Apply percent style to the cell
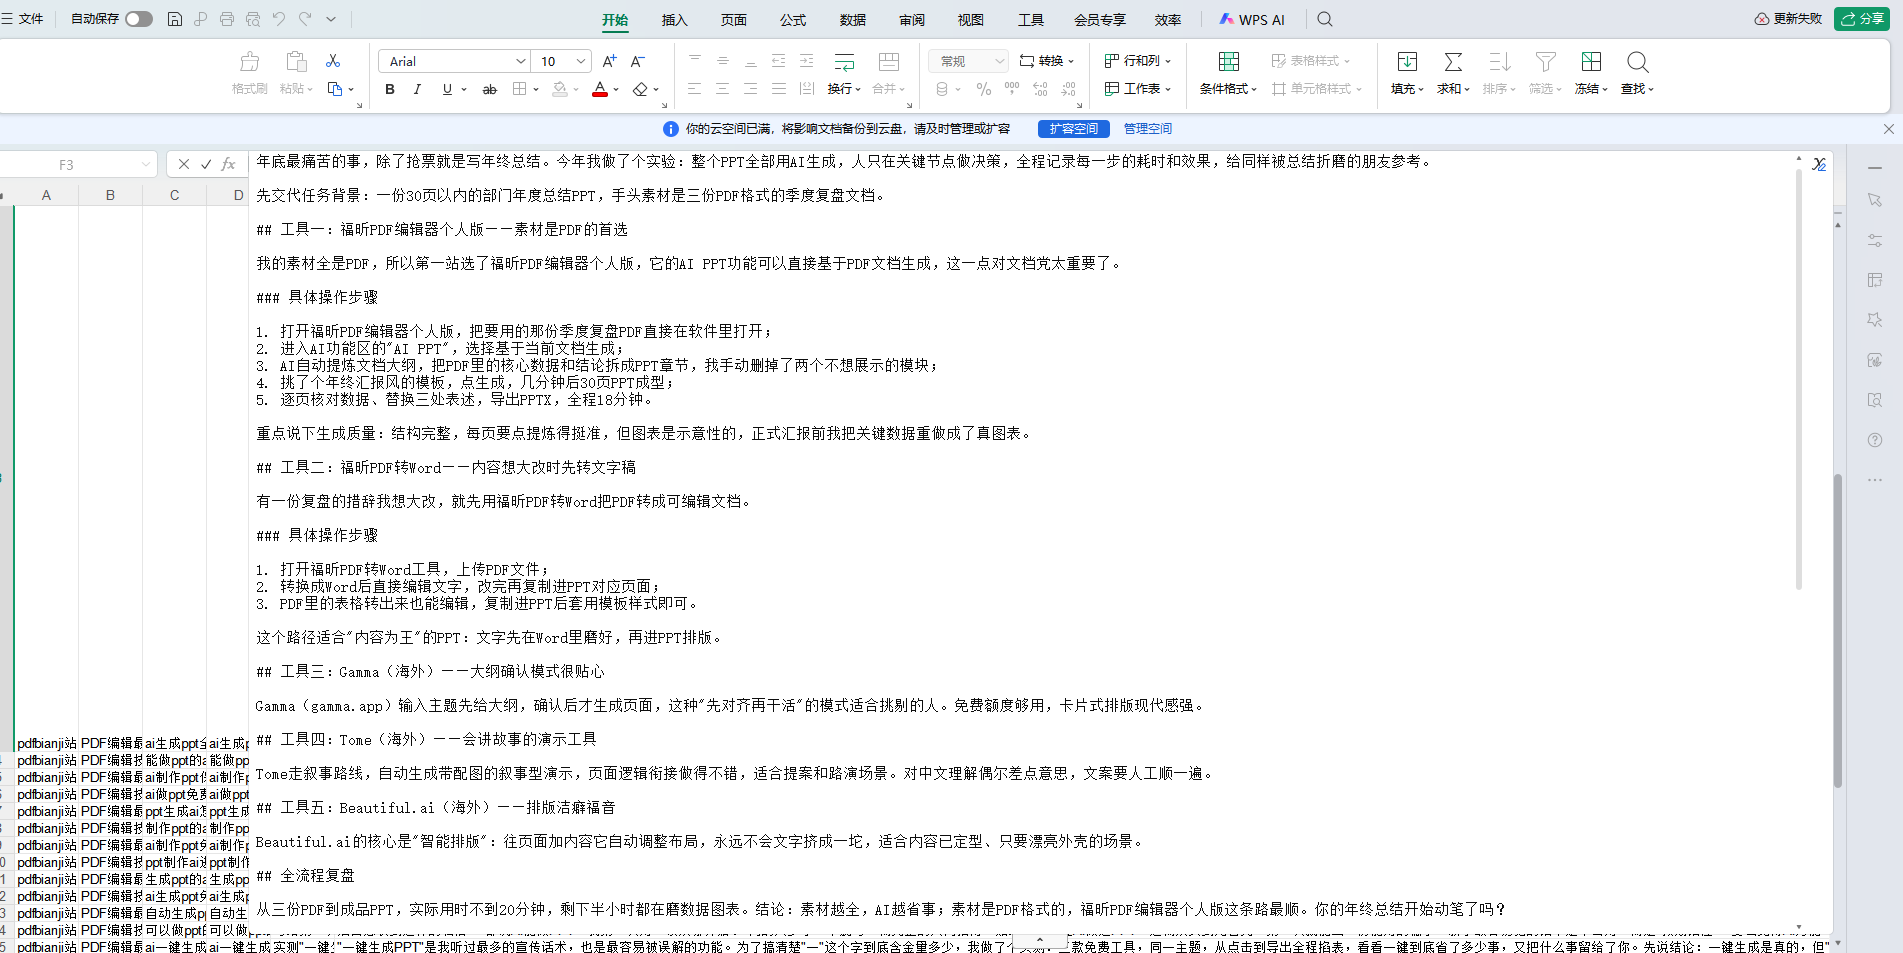This screenshot has width=1903, height=953. coord(984,89)
